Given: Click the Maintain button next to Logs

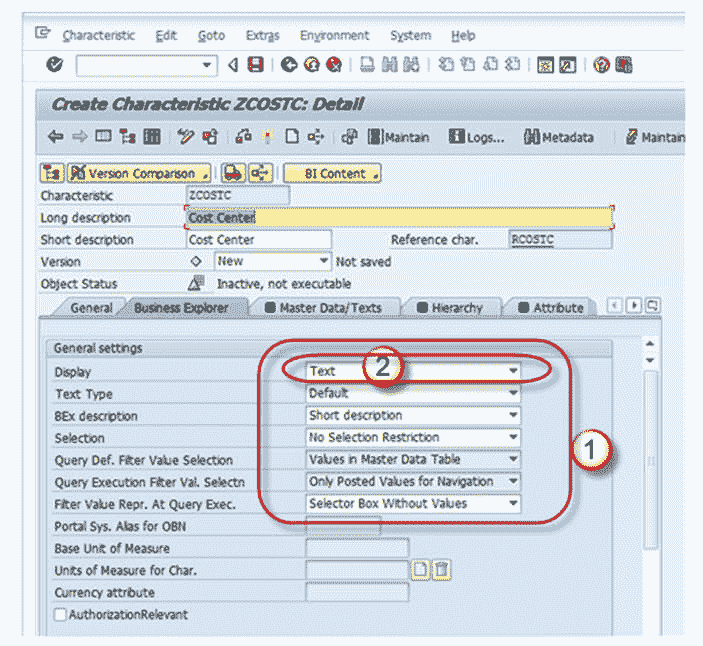Looking at the screenshot, I should pos(398,137).
